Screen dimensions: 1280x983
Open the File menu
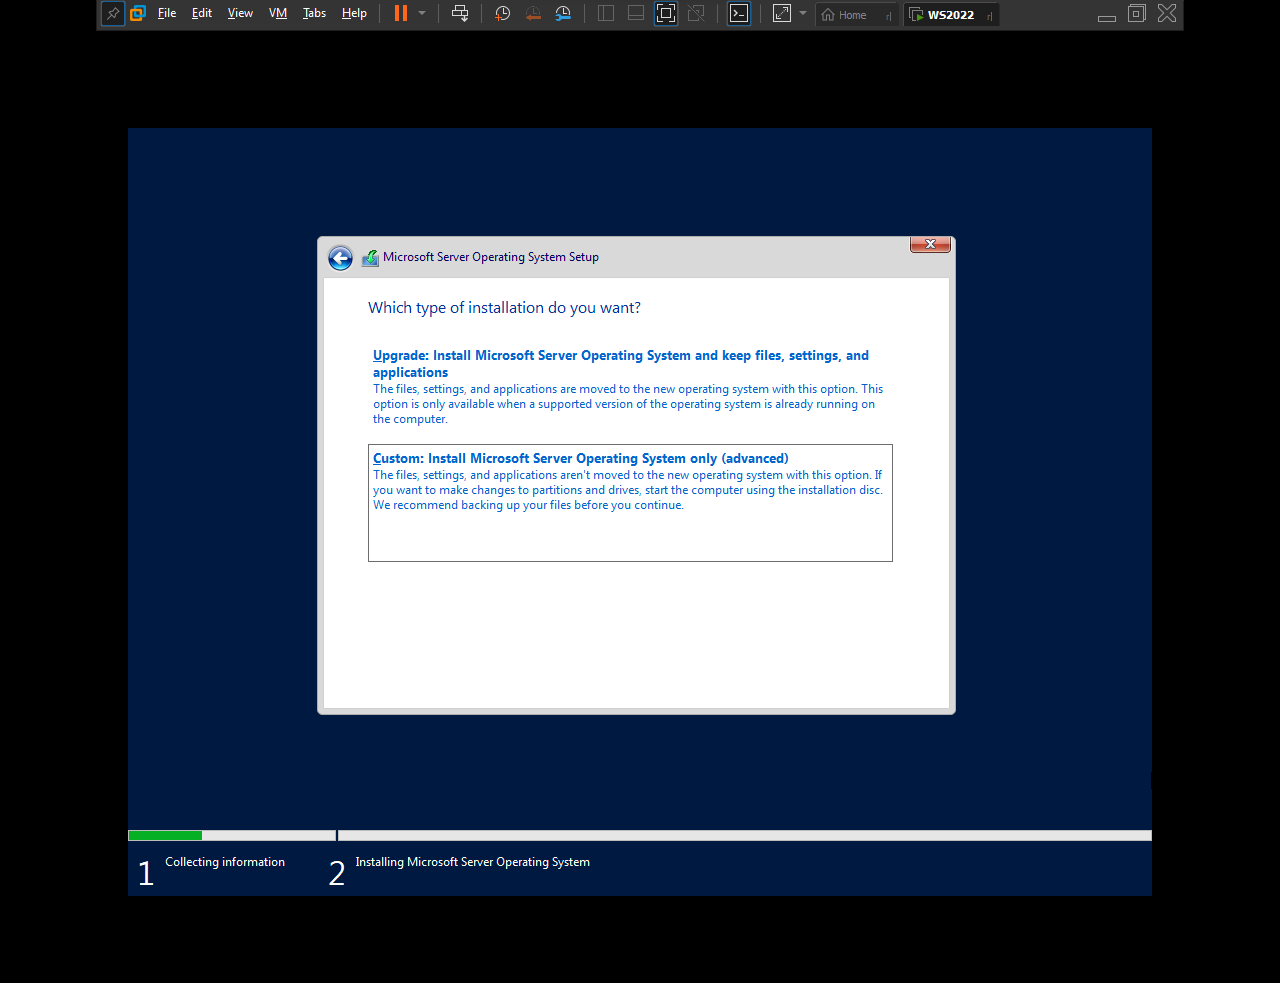pyautogui.click(x=167, y=14)
